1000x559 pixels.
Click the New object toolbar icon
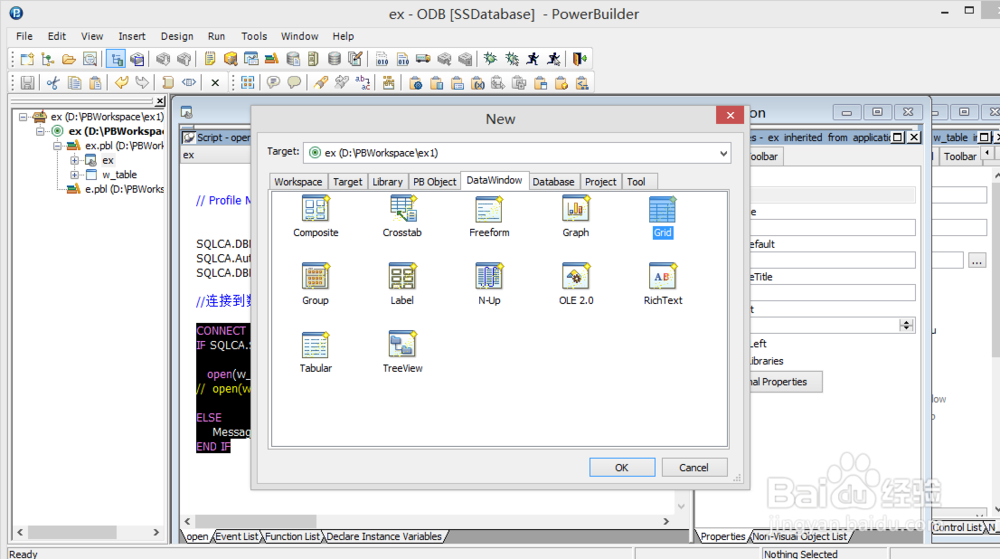click(x=27, y=59)
